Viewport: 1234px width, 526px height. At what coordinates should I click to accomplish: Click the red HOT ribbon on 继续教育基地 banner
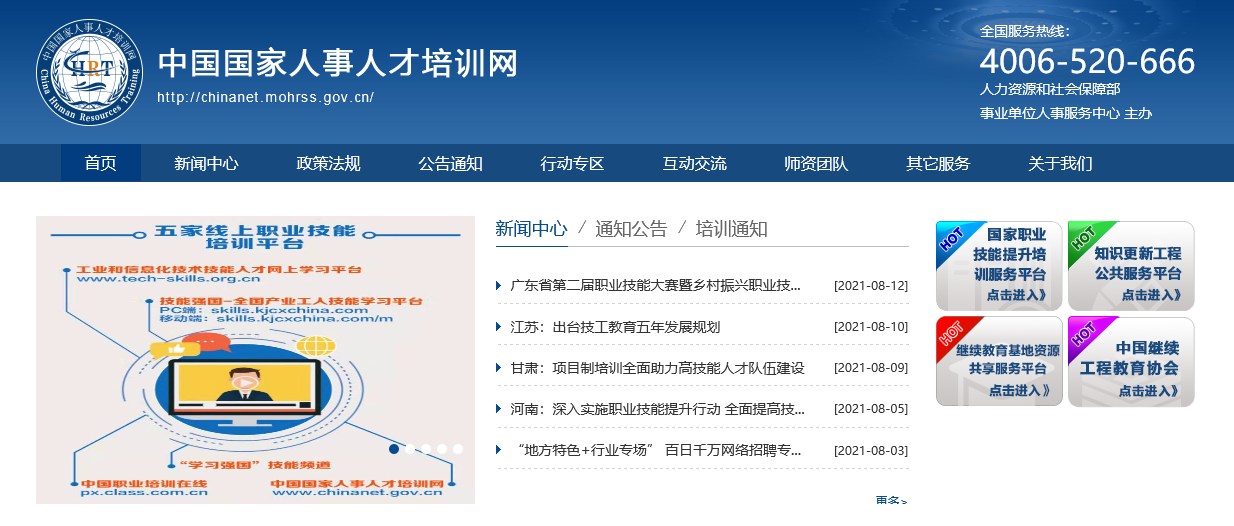(951, 334)
